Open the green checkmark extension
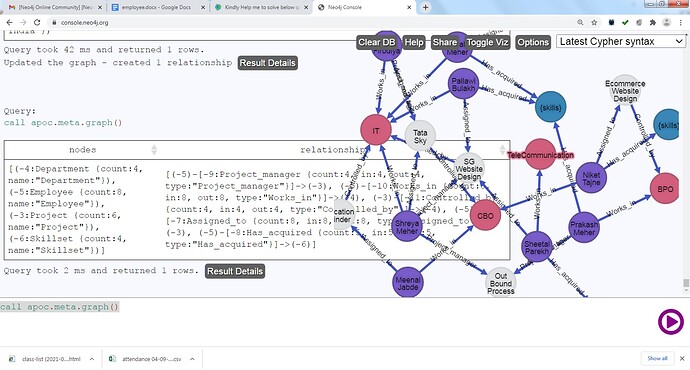Screen dimensions: 690x370 625,22
